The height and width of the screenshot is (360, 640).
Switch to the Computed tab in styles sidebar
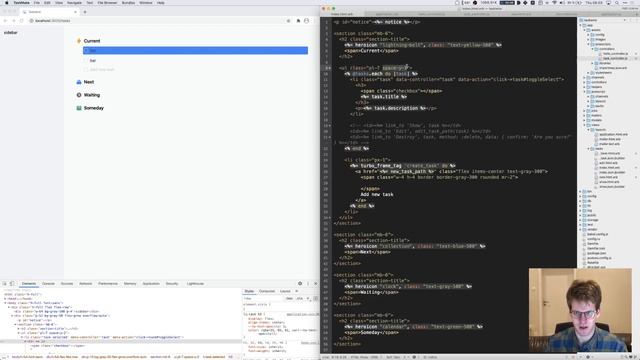point(267,291)
